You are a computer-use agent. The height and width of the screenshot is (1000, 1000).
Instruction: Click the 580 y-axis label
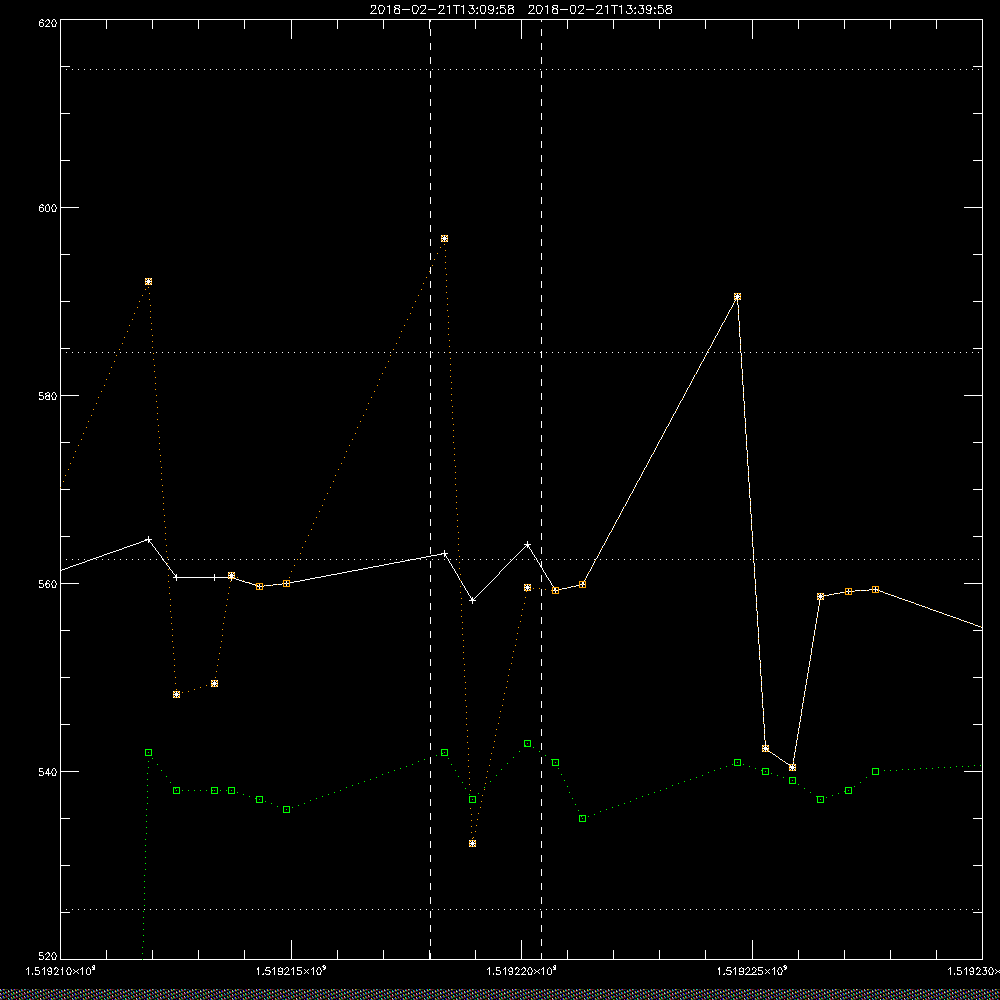click(48, 395)
